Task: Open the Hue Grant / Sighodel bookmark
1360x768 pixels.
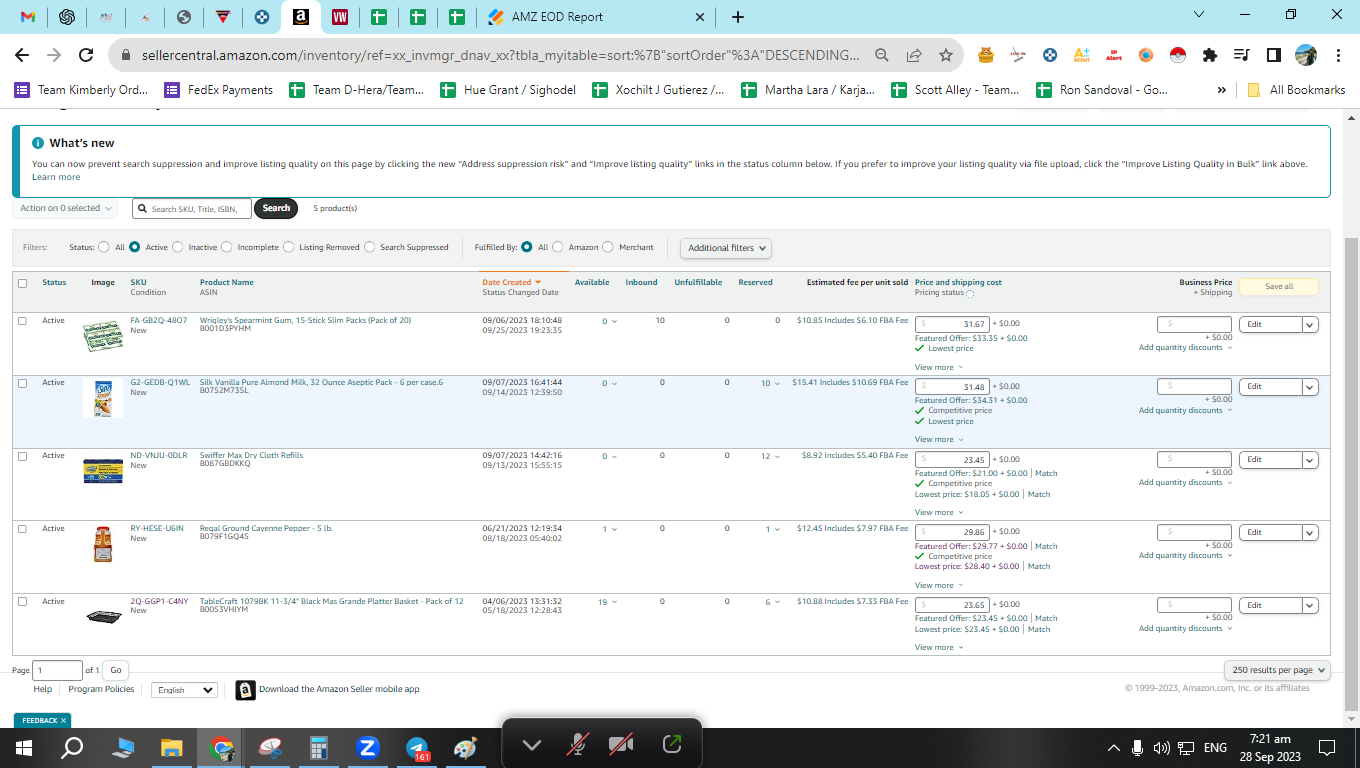Action: click(x=508, y=90)
